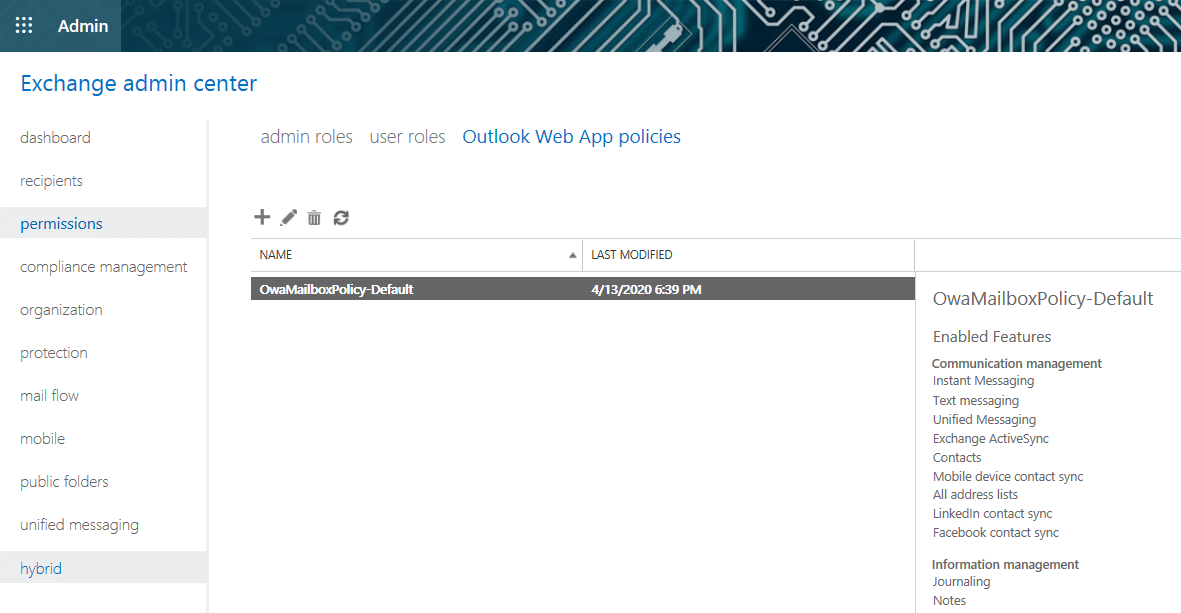Open the protection section
This screenshot has height=613, width=1181.
pos(53,352)
